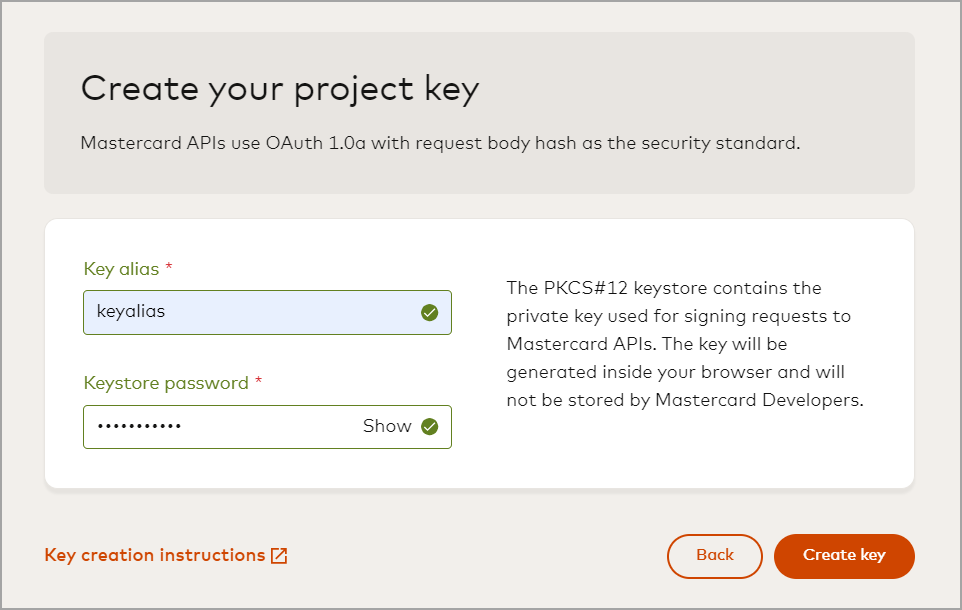Click the "Key alias" field label
This screenshot has width=962, height=610.
click(121, 269)
